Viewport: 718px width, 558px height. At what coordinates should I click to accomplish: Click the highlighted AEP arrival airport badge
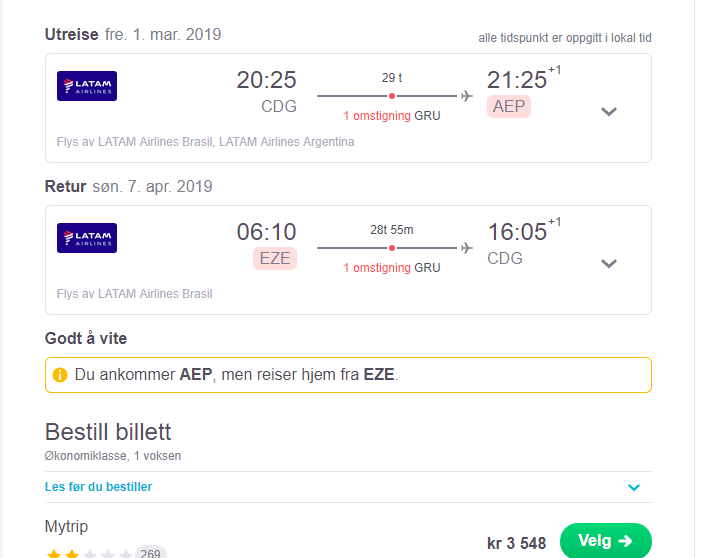509,107
